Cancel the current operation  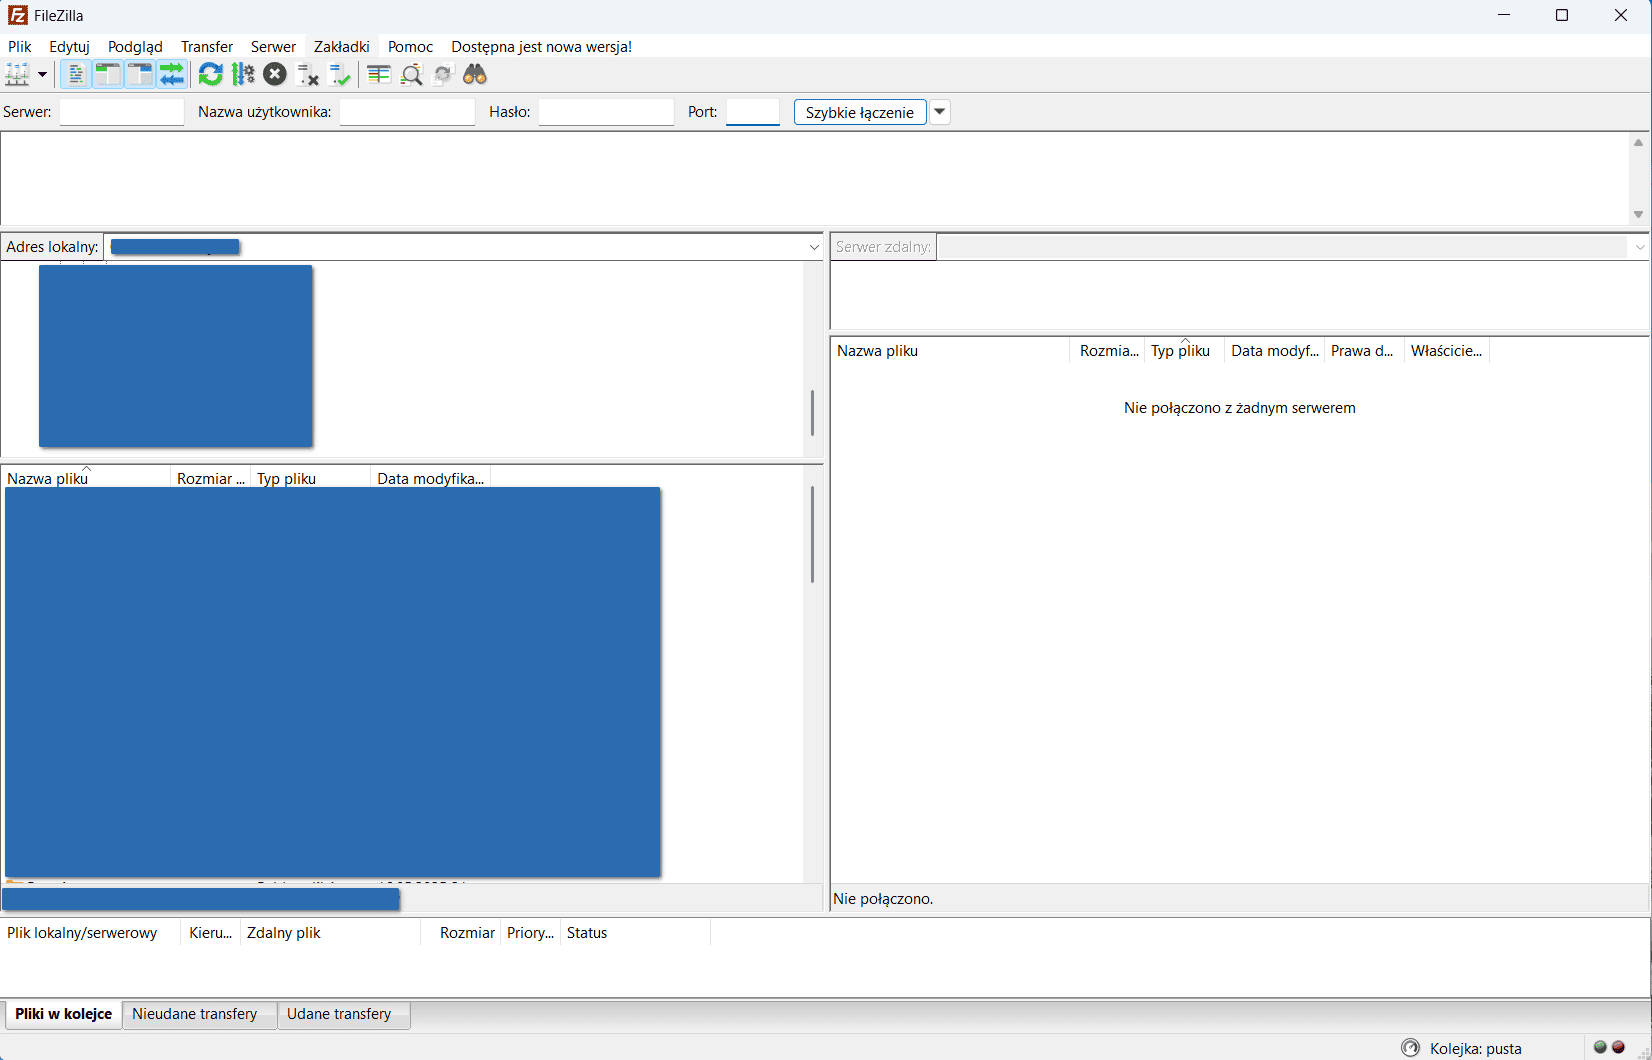pos(275,74)
